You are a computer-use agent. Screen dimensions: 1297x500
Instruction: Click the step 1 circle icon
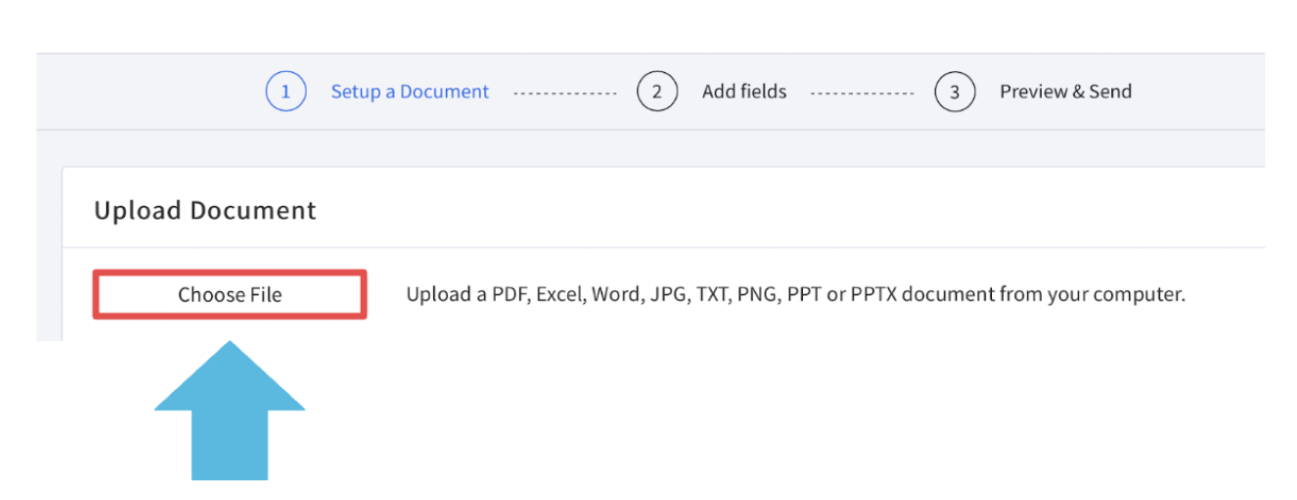(285, 92)
